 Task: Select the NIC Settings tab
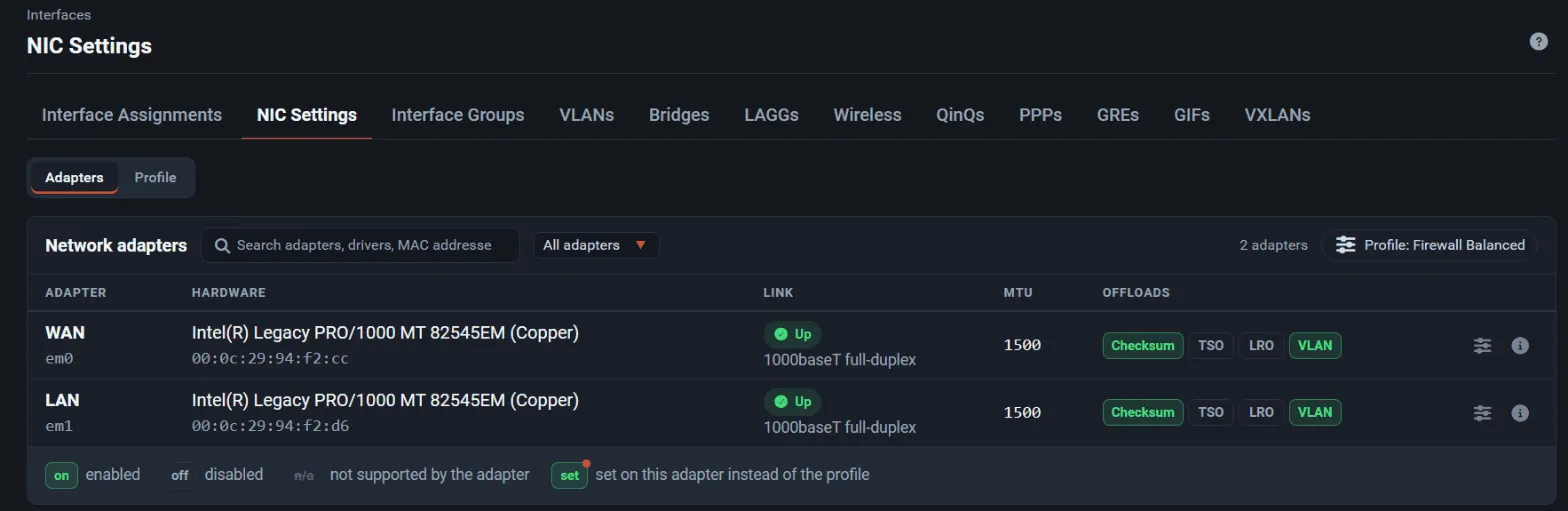click(x=307, y=115)
